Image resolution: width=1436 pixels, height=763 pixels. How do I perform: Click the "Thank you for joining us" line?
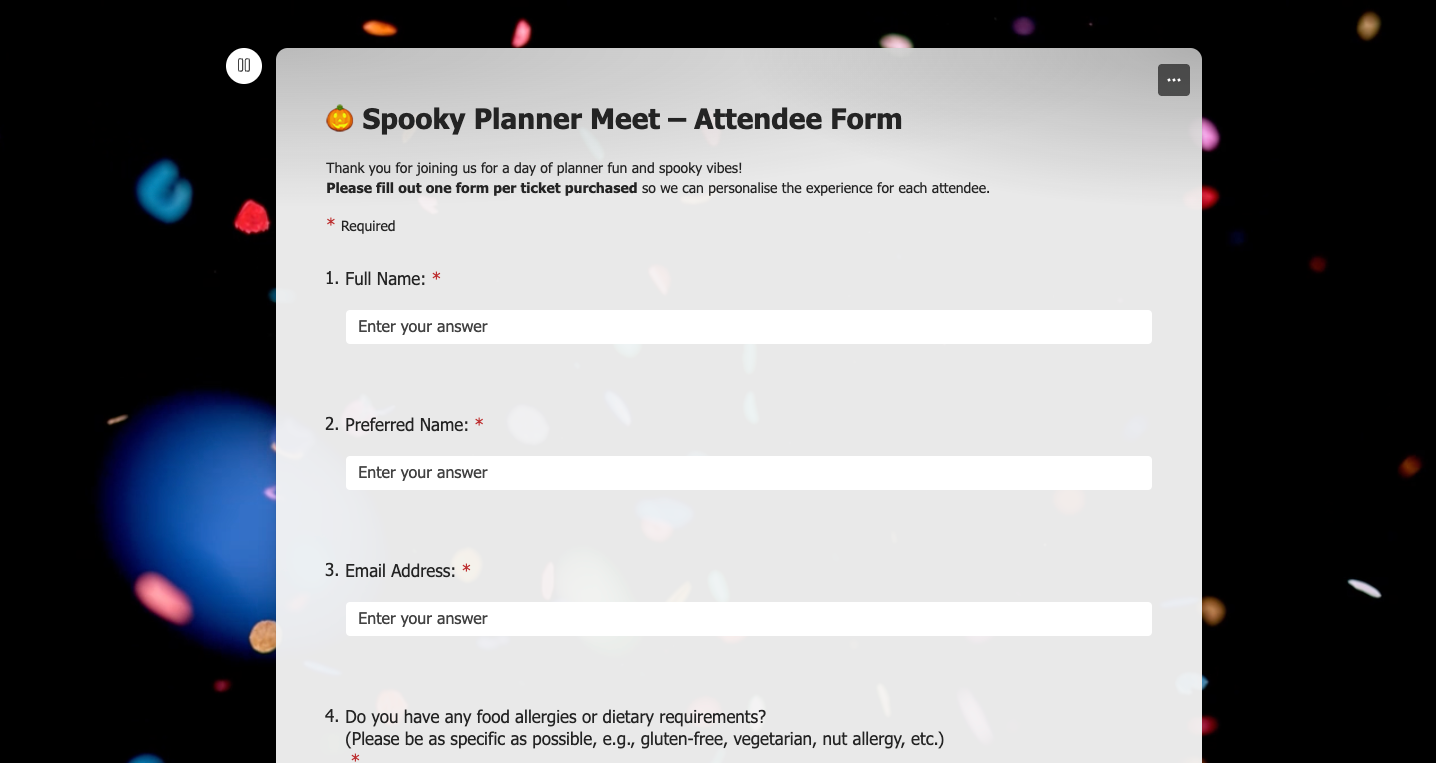(x=533, y=168)
